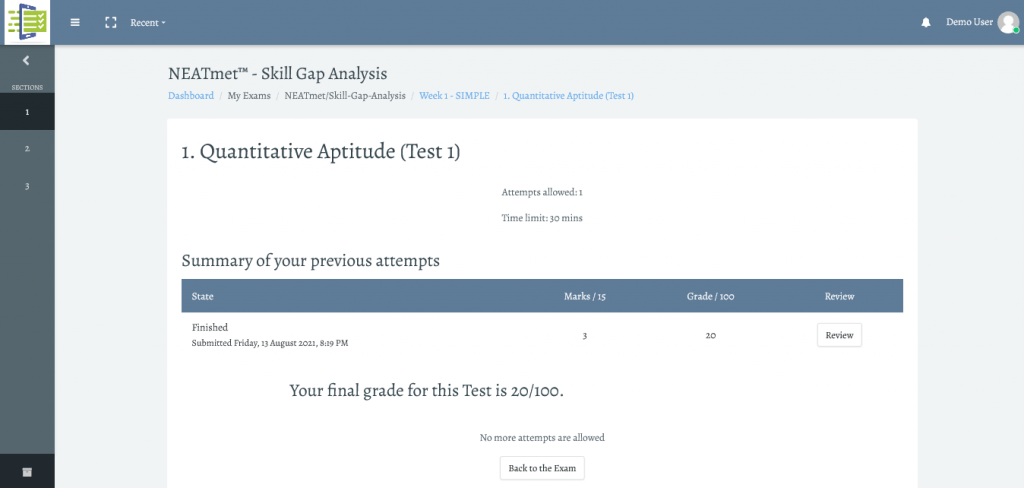Click the Demo User avatar
The image size is (1024, 488).
(x=1008, y=22)
